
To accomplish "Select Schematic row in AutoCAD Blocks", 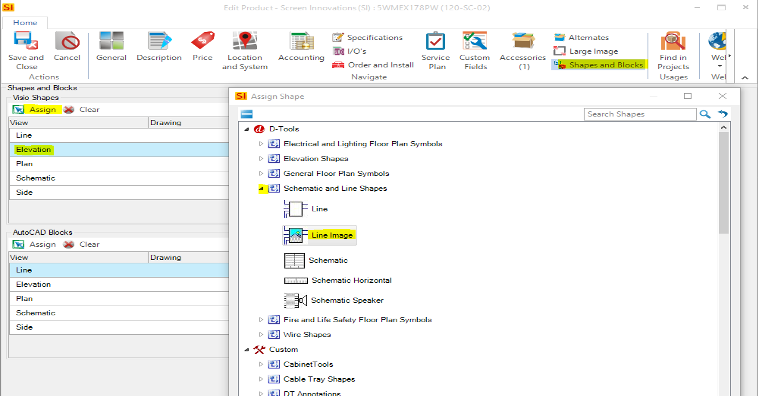I will pos(119,313).
